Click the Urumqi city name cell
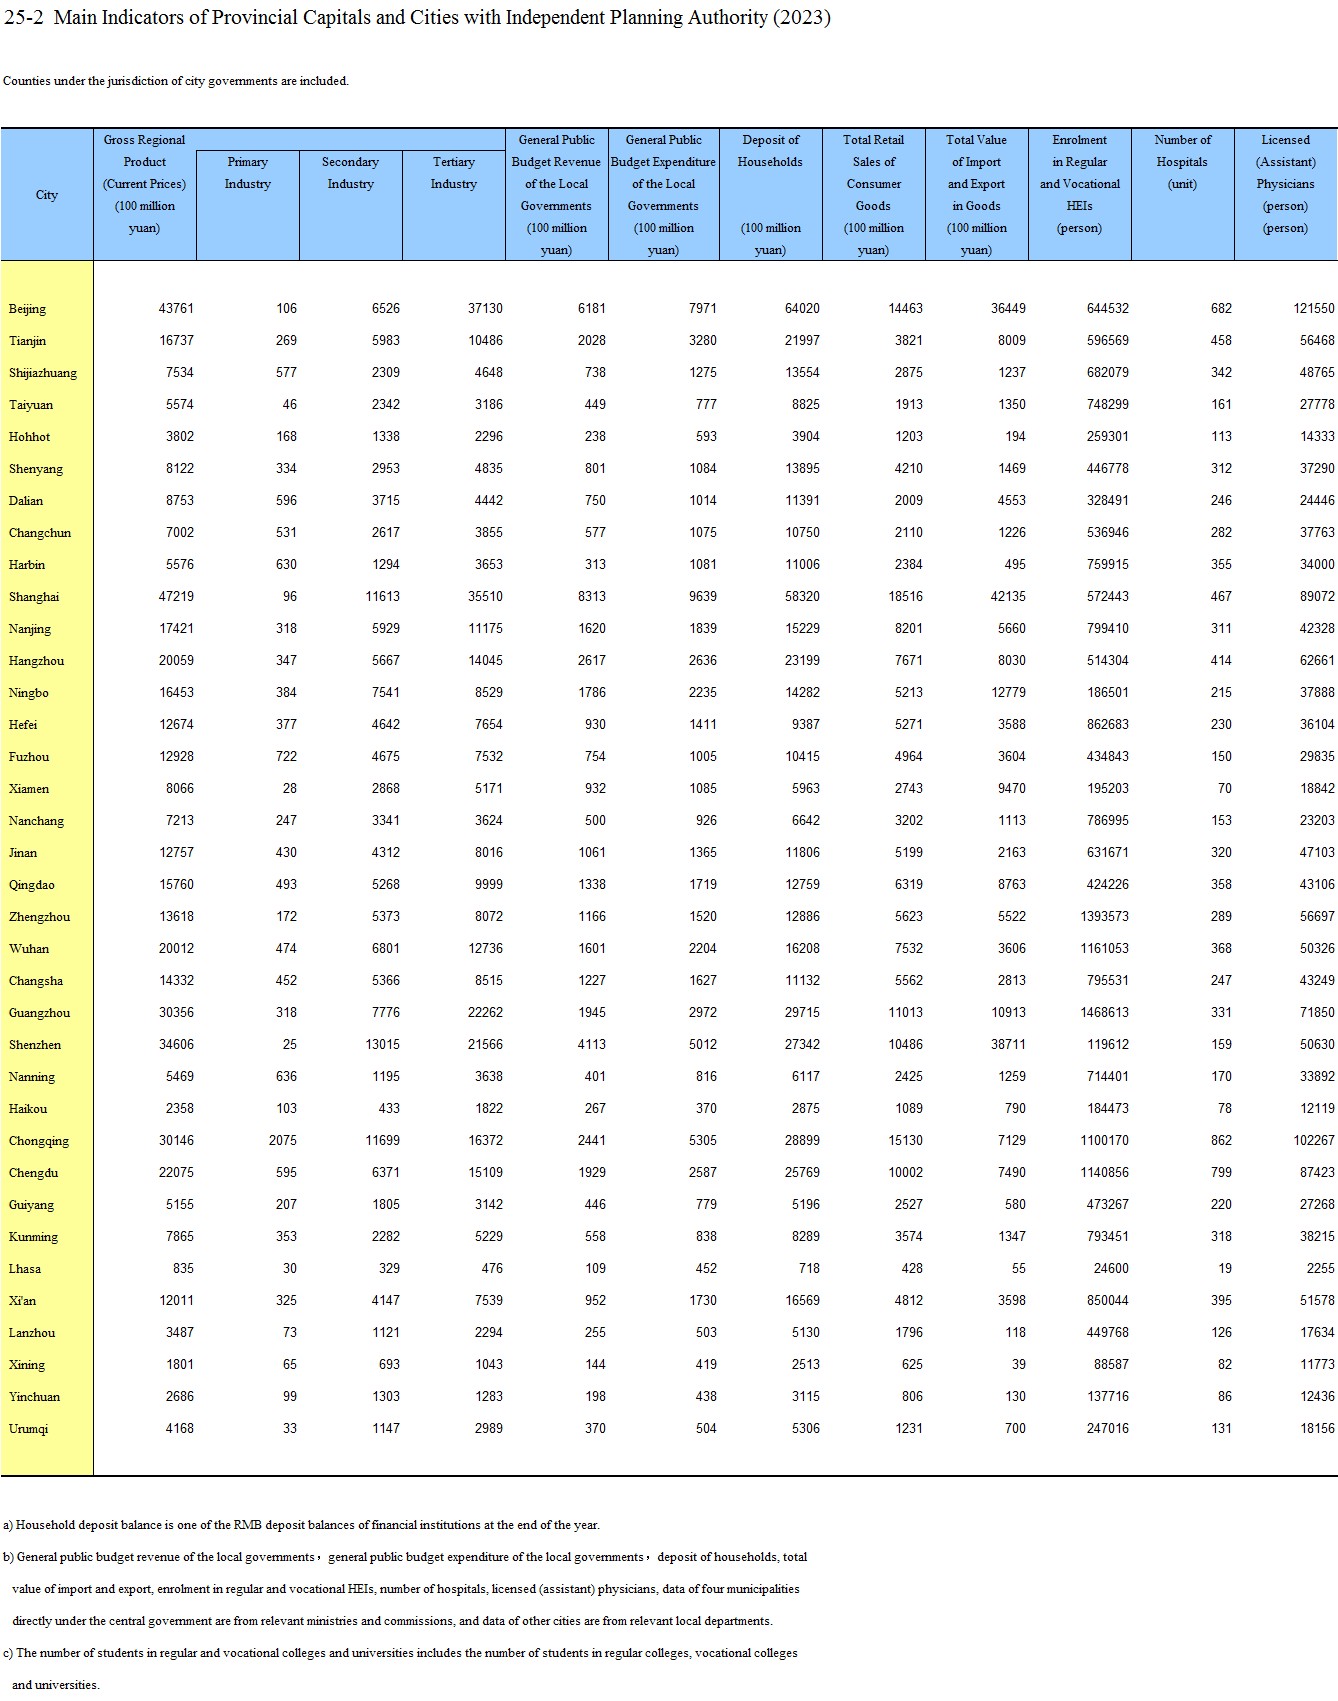 pos(29,1429)
